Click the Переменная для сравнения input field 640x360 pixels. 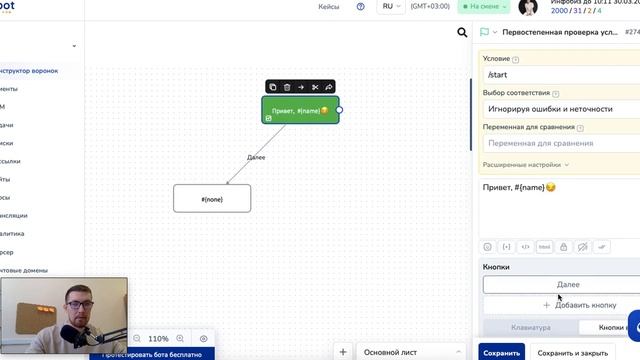(561, 143)
